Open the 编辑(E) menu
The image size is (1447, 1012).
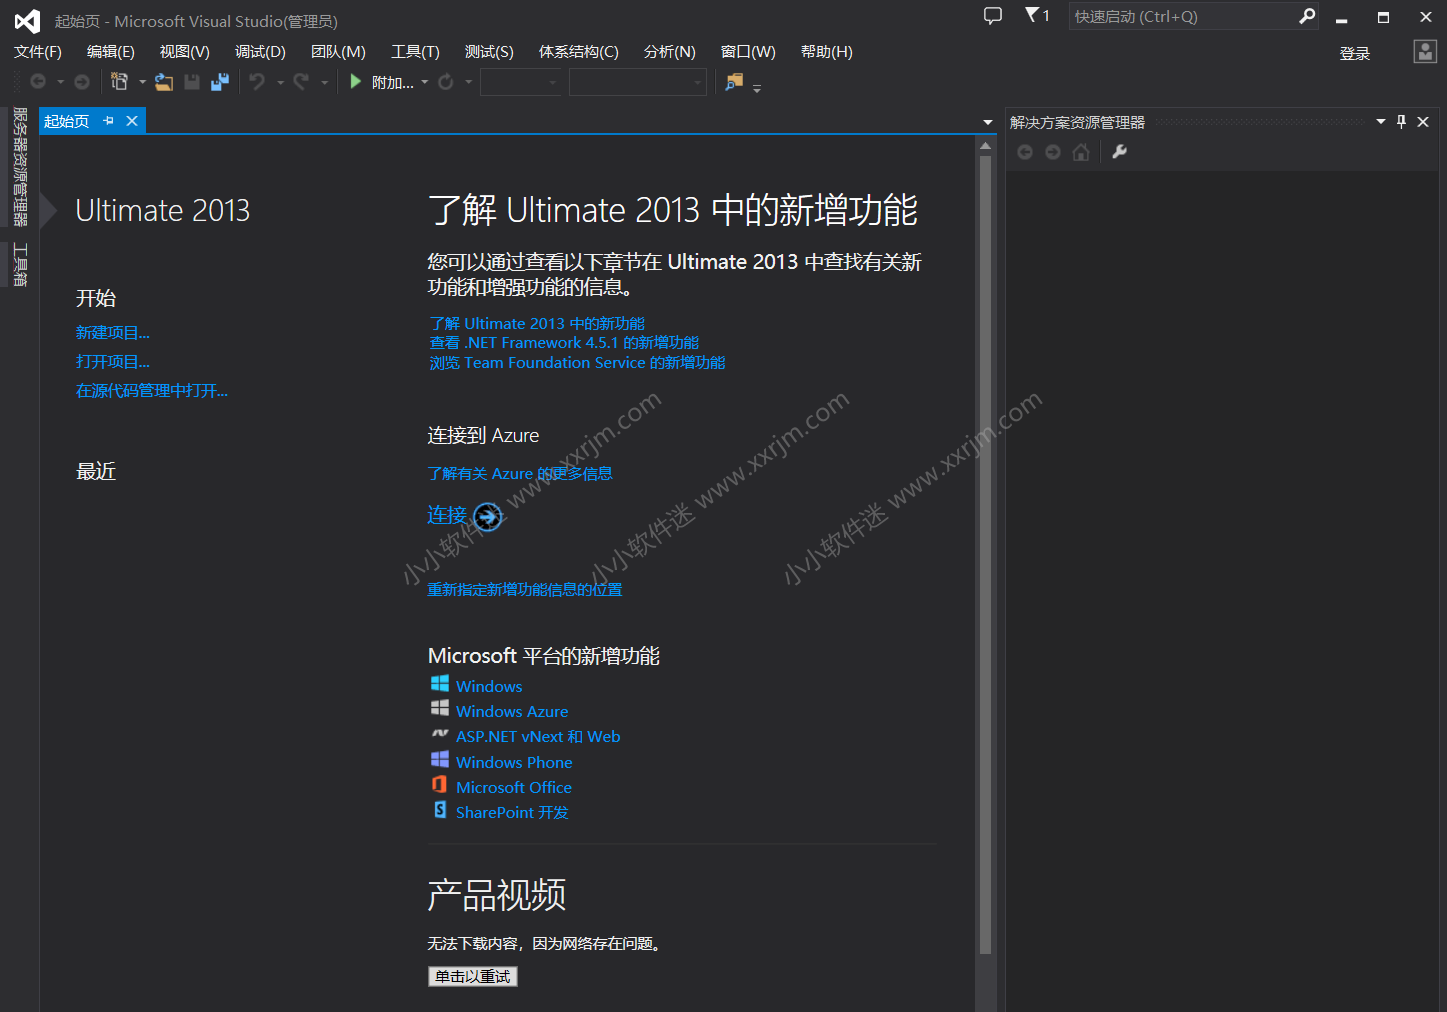tap(111, 52)
